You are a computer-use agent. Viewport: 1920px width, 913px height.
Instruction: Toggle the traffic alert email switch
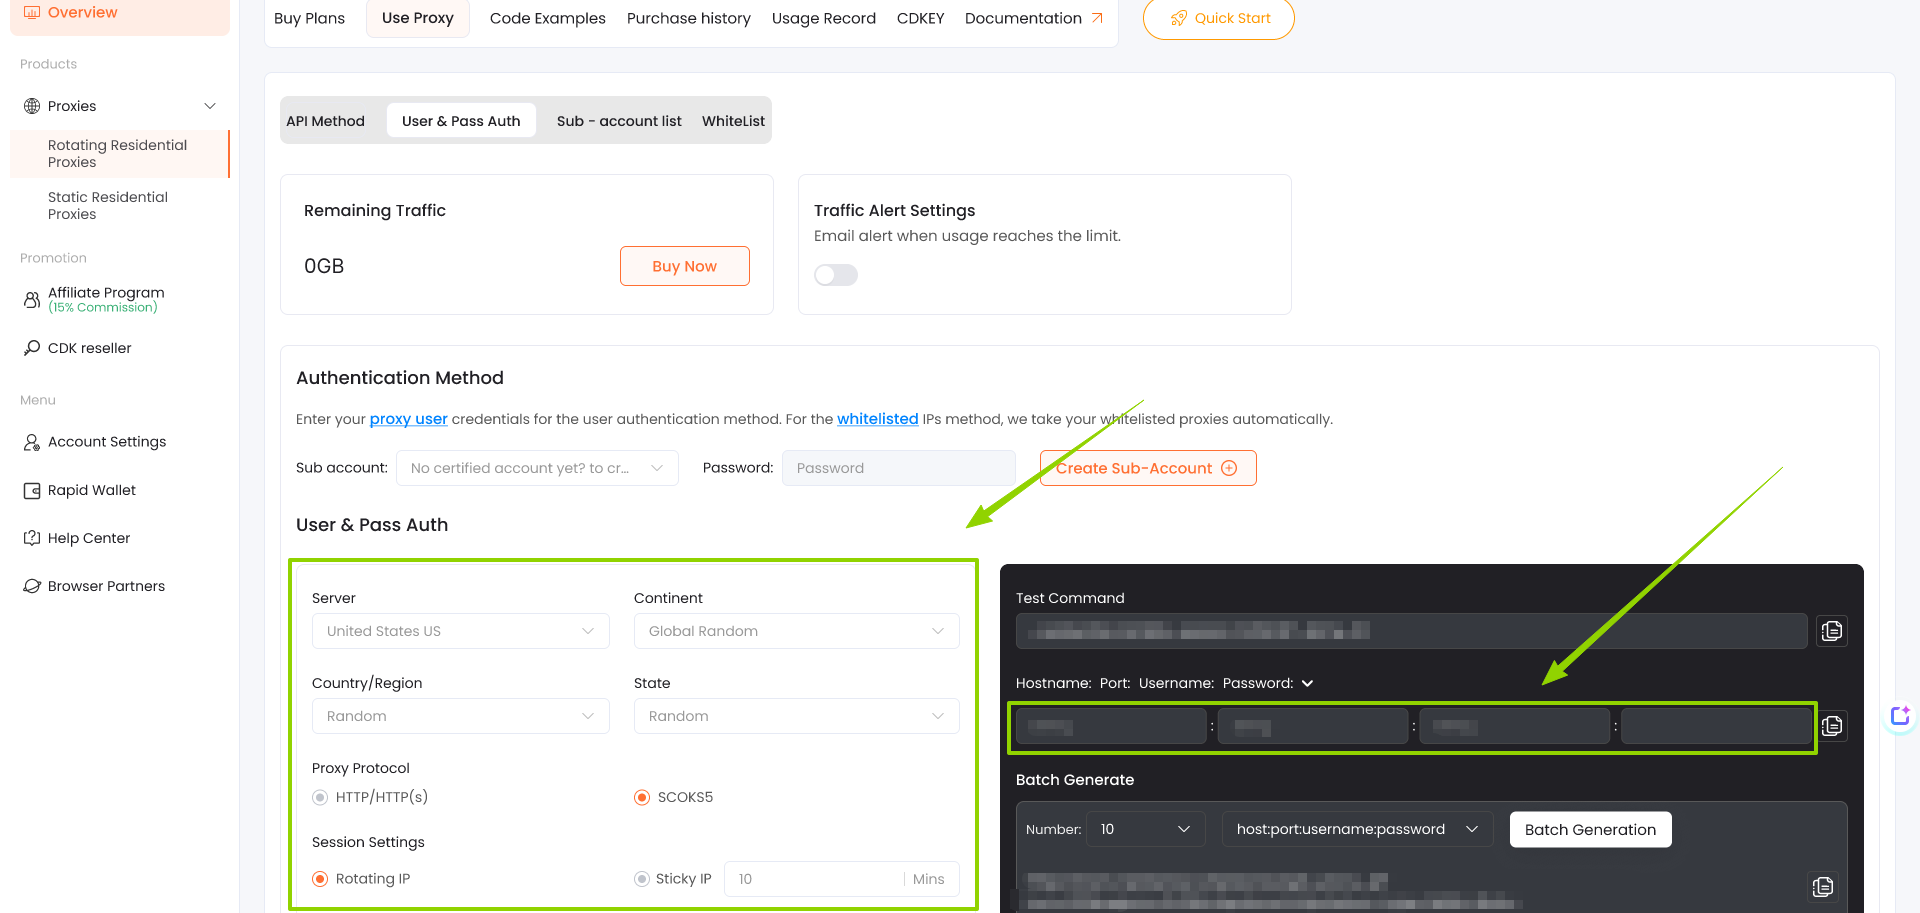point(835,275)
